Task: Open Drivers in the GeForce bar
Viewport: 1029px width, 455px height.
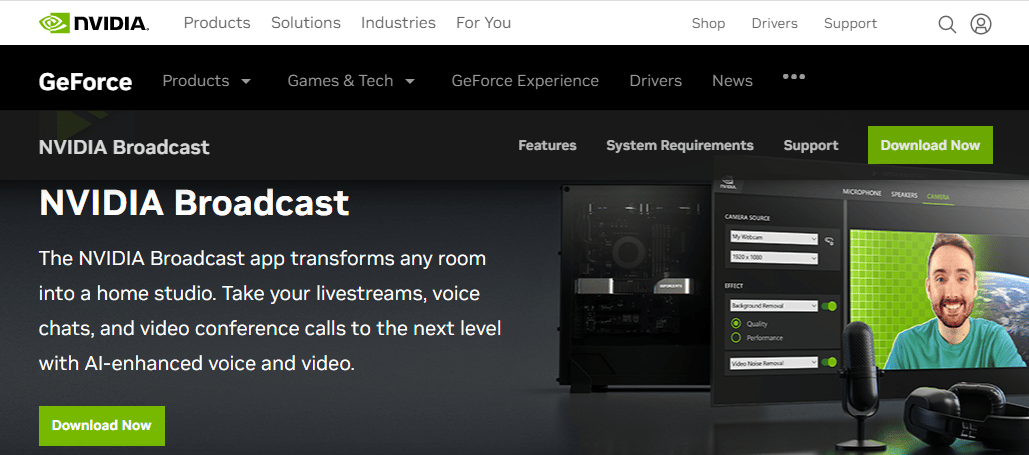Action: point(656,81)
